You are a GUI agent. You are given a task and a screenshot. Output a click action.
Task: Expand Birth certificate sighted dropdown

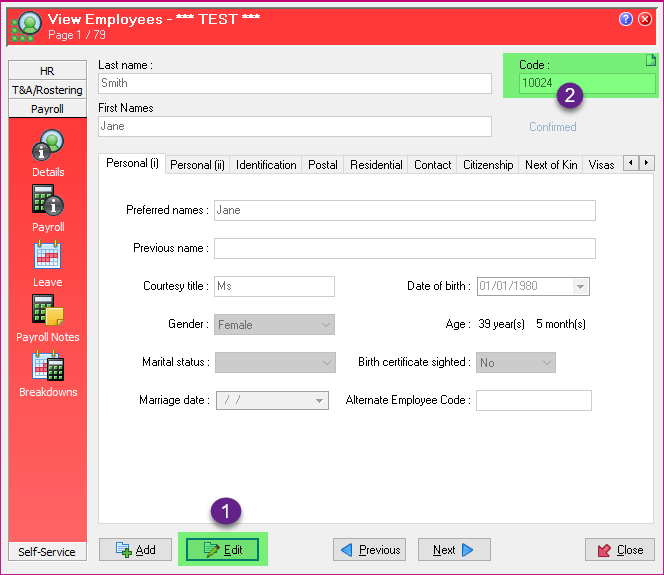click(546, 363)
